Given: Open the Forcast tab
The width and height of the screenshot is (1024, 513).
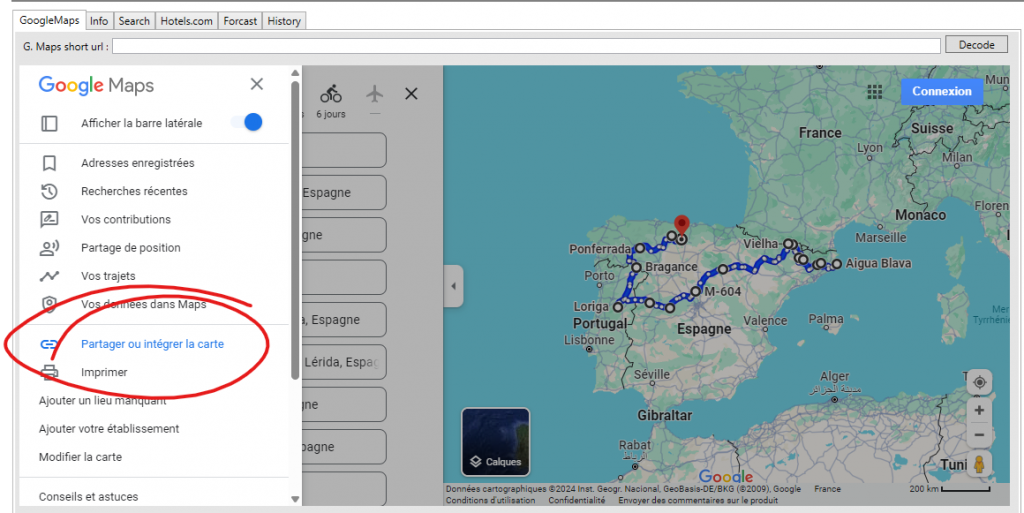Looking at the screenshot, I should [x=240, y=21].
